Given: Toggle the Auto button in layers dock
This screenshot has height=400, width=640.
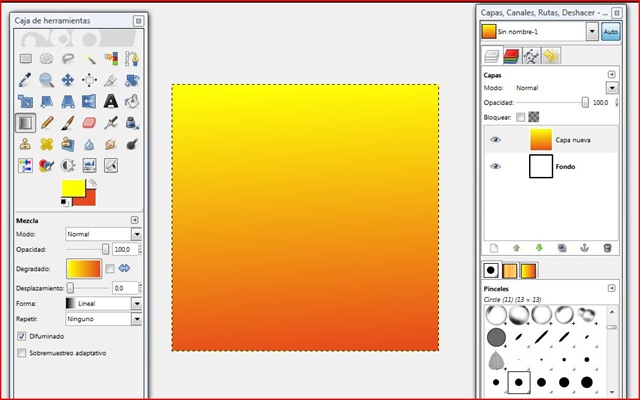Looking at the screenshot, I should click(x=611, y=31).
